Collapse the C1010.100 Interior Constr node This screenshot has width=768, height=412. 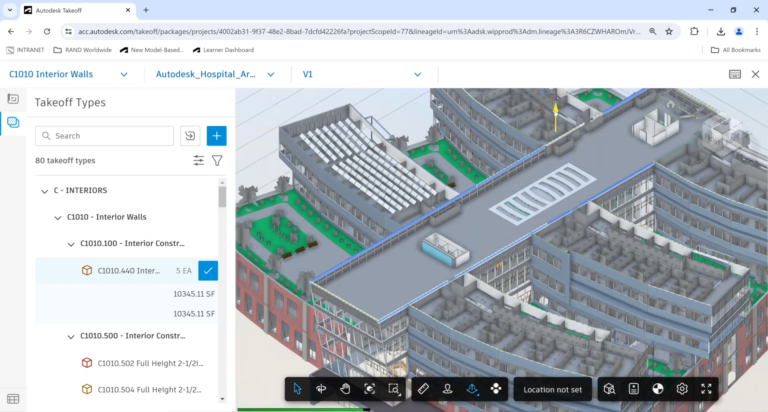[x=71, y=244]
